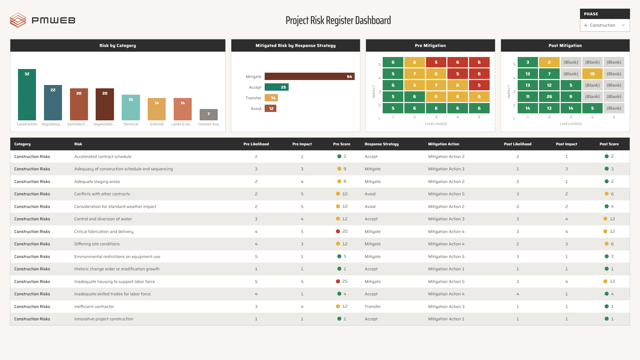Select 'Innovative project construction' risk row
640x360 pixels.
(320, 319)
